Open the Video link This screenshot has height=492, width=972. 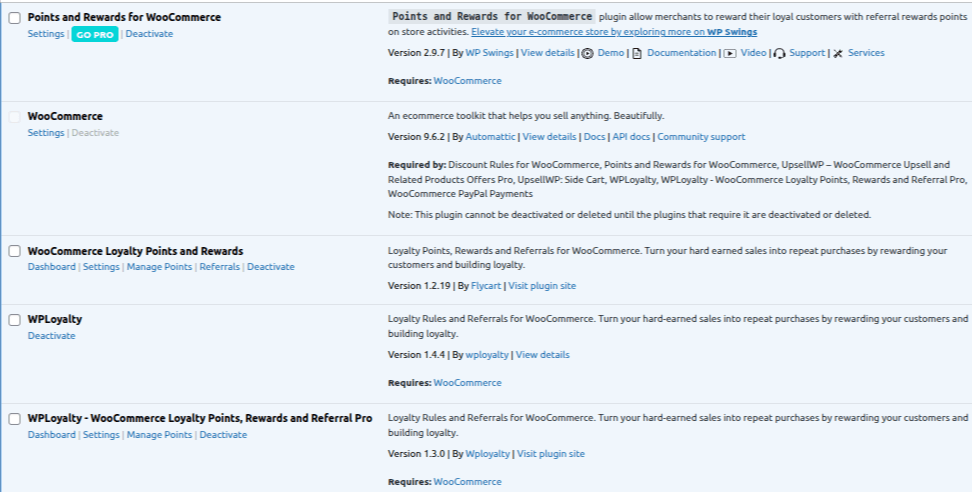pos(754,53)
